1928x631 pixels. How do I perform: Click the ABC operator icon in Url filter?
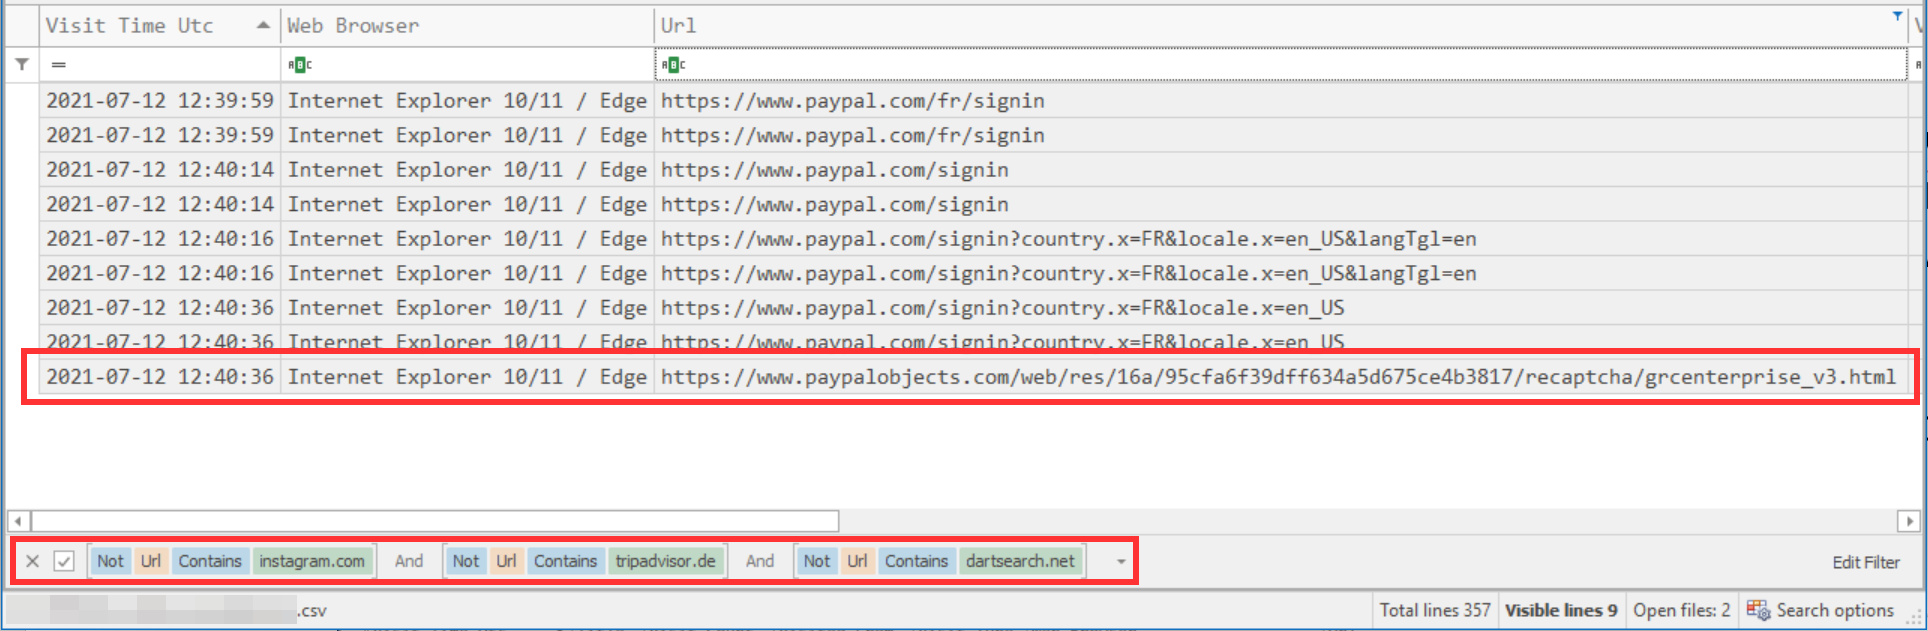pyautogui.click(x=673, y=64)
